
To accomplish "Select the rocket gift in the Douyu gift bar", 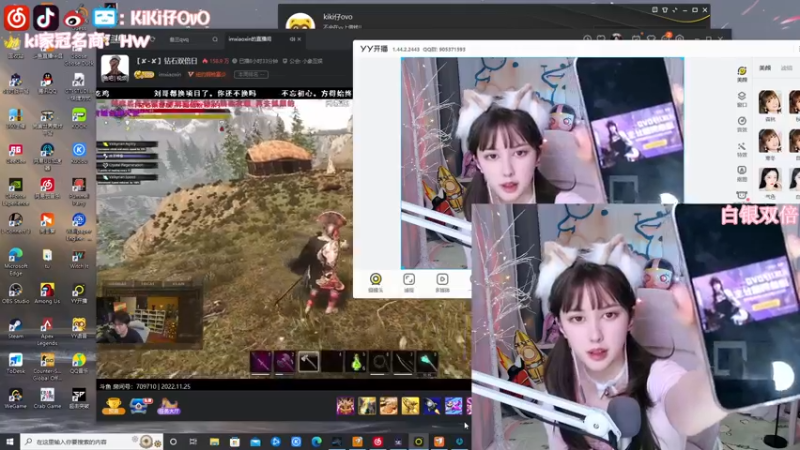I will click(x=432, y=406).
